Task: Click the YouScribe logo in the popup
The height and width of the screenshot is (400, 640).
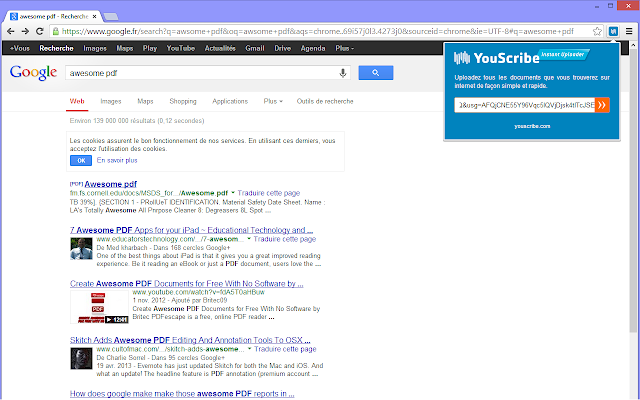Action: [497, 58]
